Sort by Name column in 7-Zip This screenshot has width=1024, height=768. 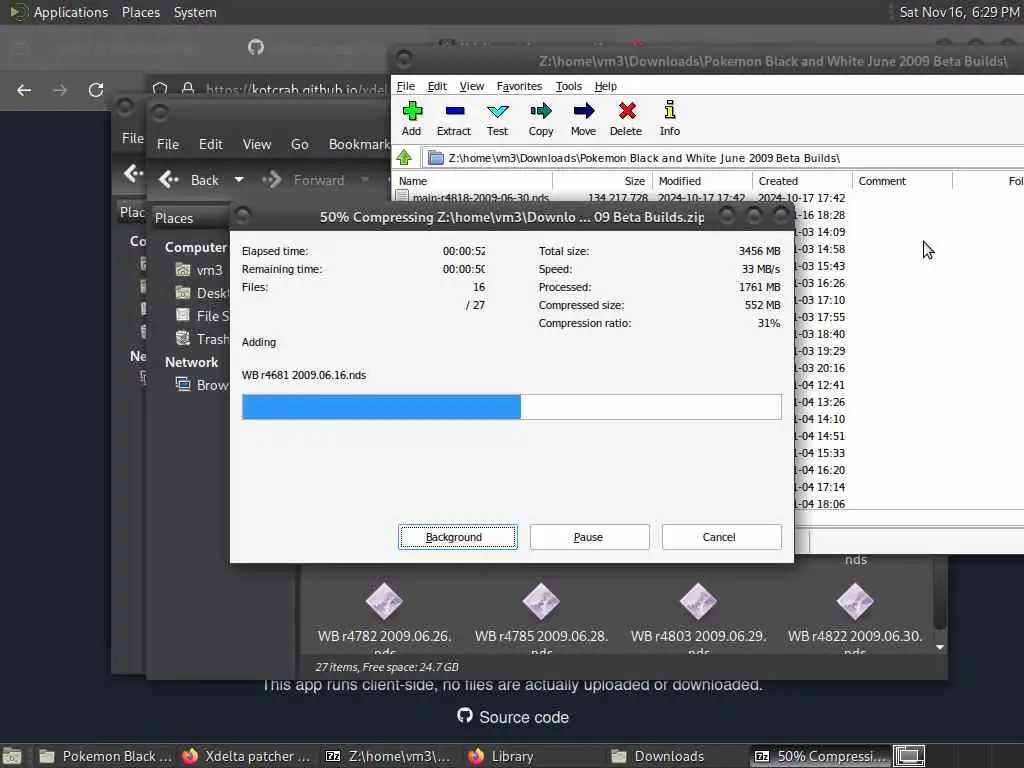coord(473,181)
